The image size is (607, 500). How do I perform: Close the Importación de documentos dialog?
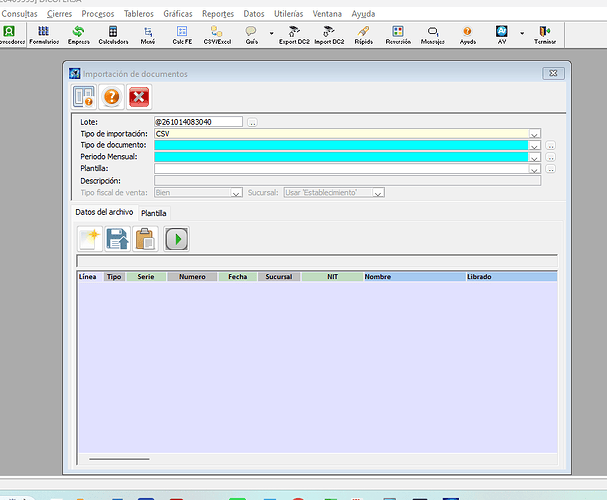[553, 73]
